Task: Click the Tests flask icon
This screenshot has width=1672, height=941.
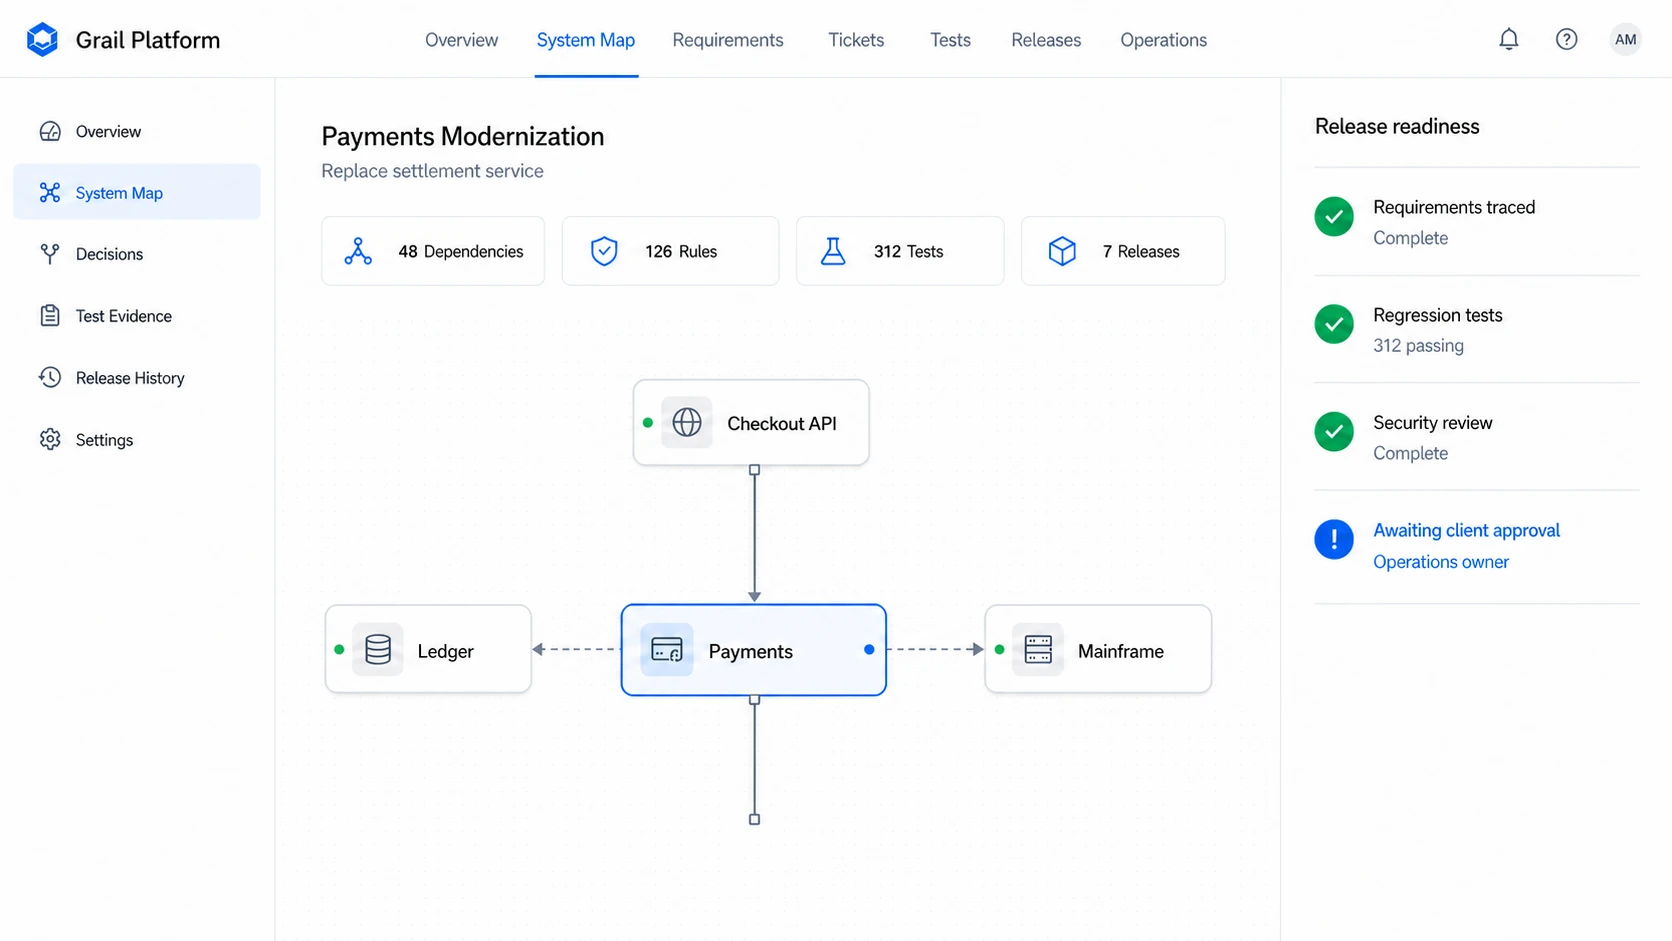Action: point(833,251)
